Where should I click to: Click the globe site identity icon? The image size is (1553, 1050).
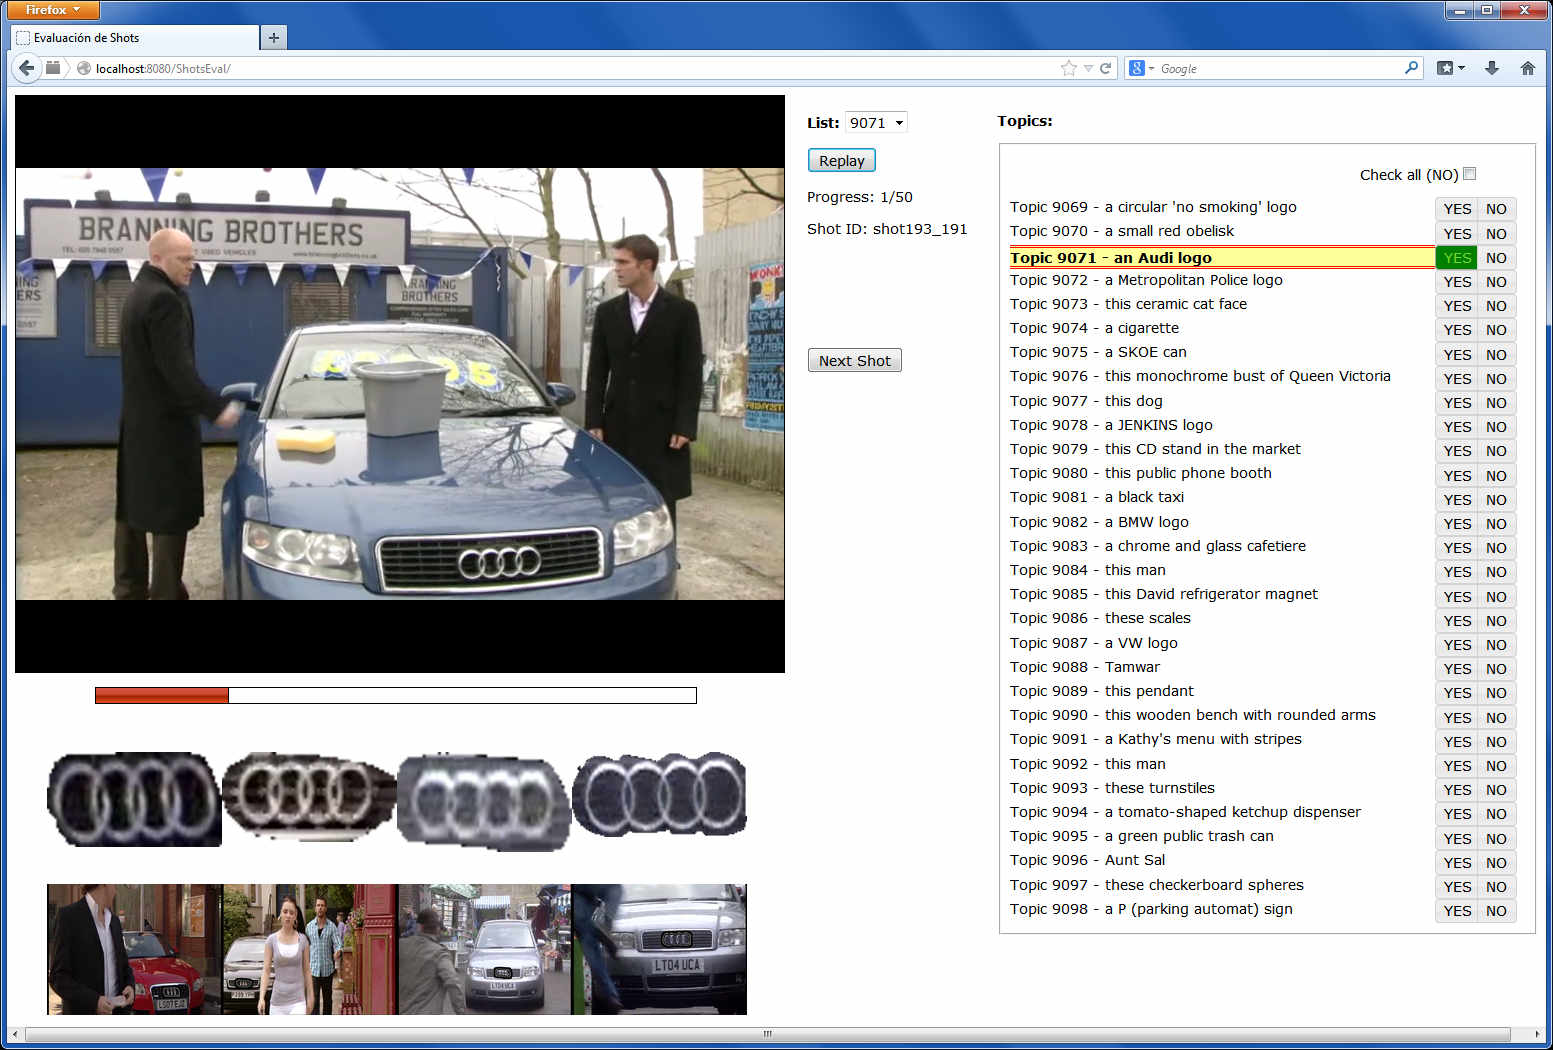click(x=84, y=68)
